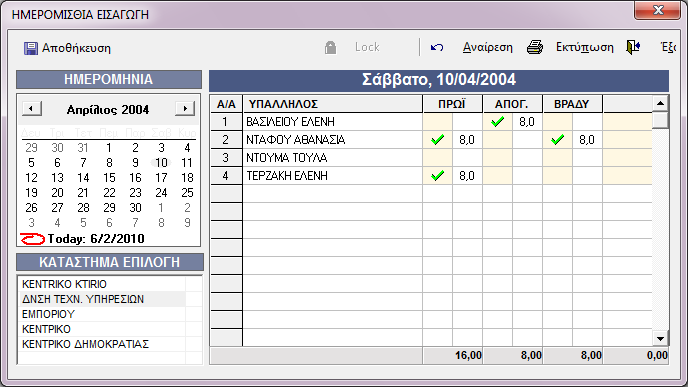The image size is (688, 387).
Task: Uncheck ΠΡΩΪ for ΝΤΑΦΟΥ ΑΘΑΝΑΣΙΑ
Action: pyautogui.click(x=437, y=140)
